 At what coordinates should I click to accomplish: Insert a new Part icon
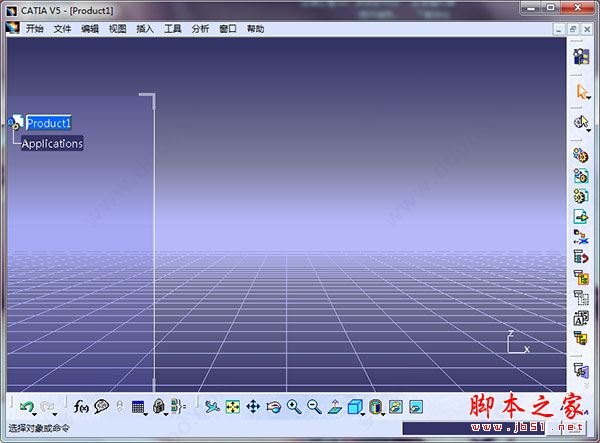click(x=581, y=196)
